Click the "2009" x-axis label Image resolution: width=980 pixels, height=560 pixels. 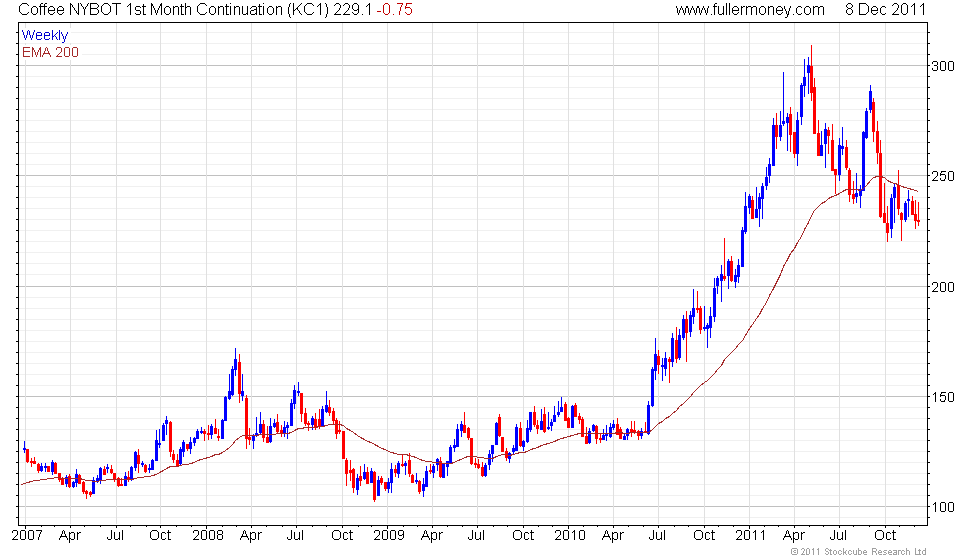[x=389, y=535]
